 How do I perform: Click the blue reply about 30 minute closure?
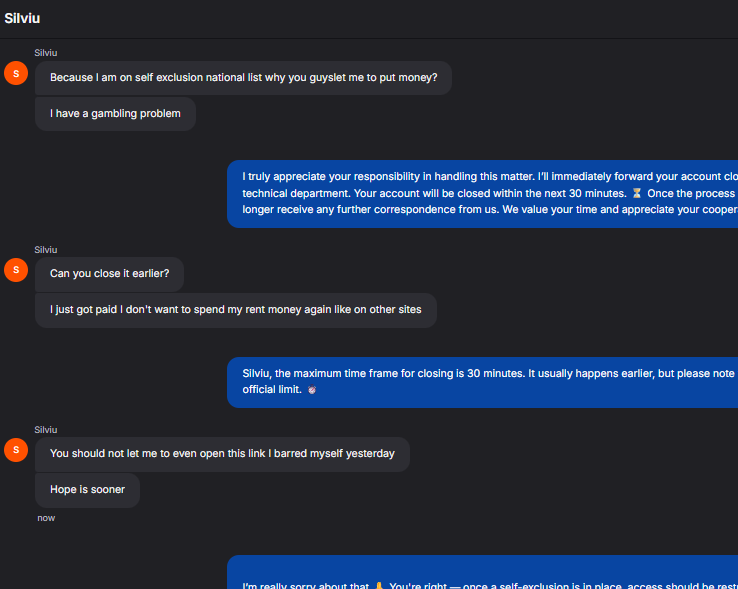tap(482, 194)
